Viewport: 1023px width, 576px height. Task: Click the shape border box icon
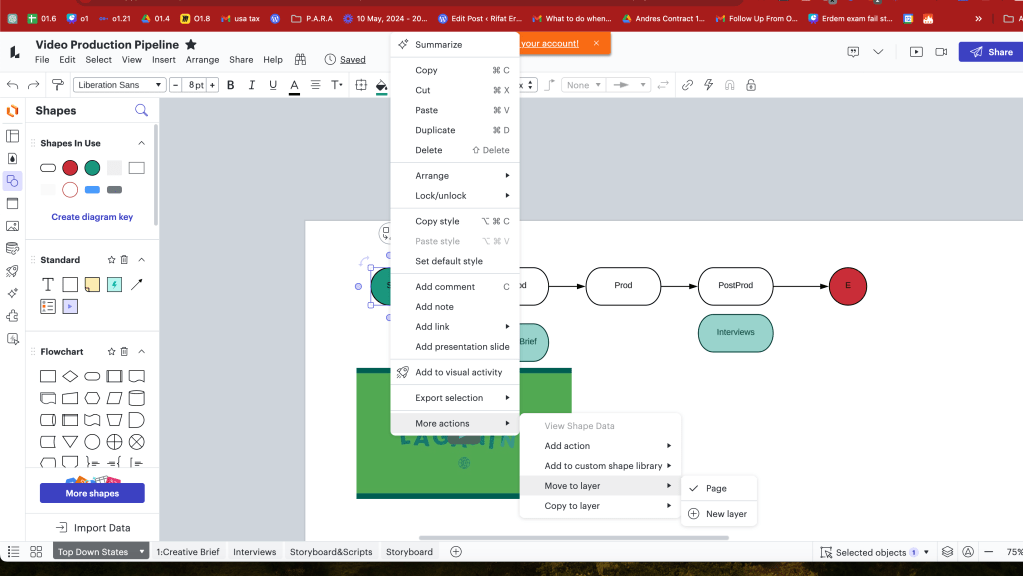[x=361, y=85]
